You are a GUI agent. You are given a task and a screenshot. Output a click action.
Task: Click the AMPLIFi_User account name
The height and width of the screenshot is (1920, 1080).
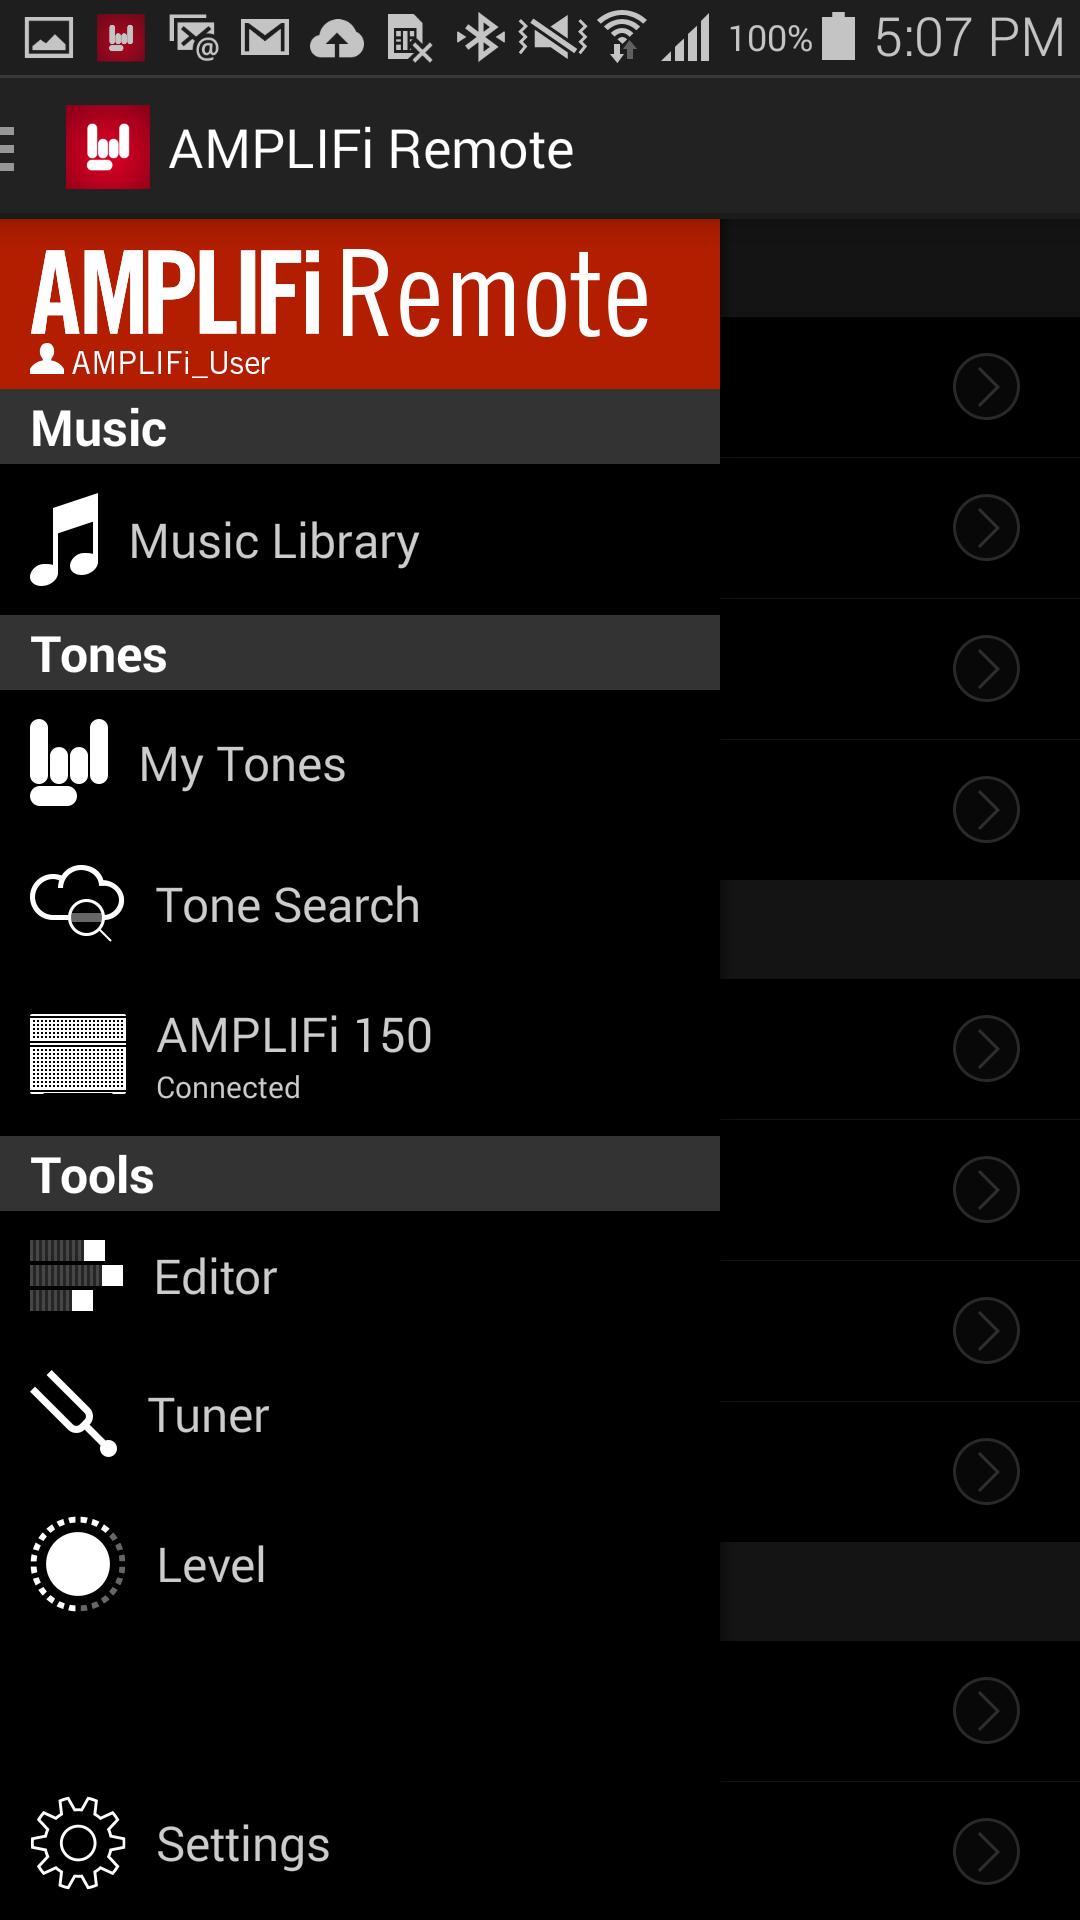click(x=171, y=362)
